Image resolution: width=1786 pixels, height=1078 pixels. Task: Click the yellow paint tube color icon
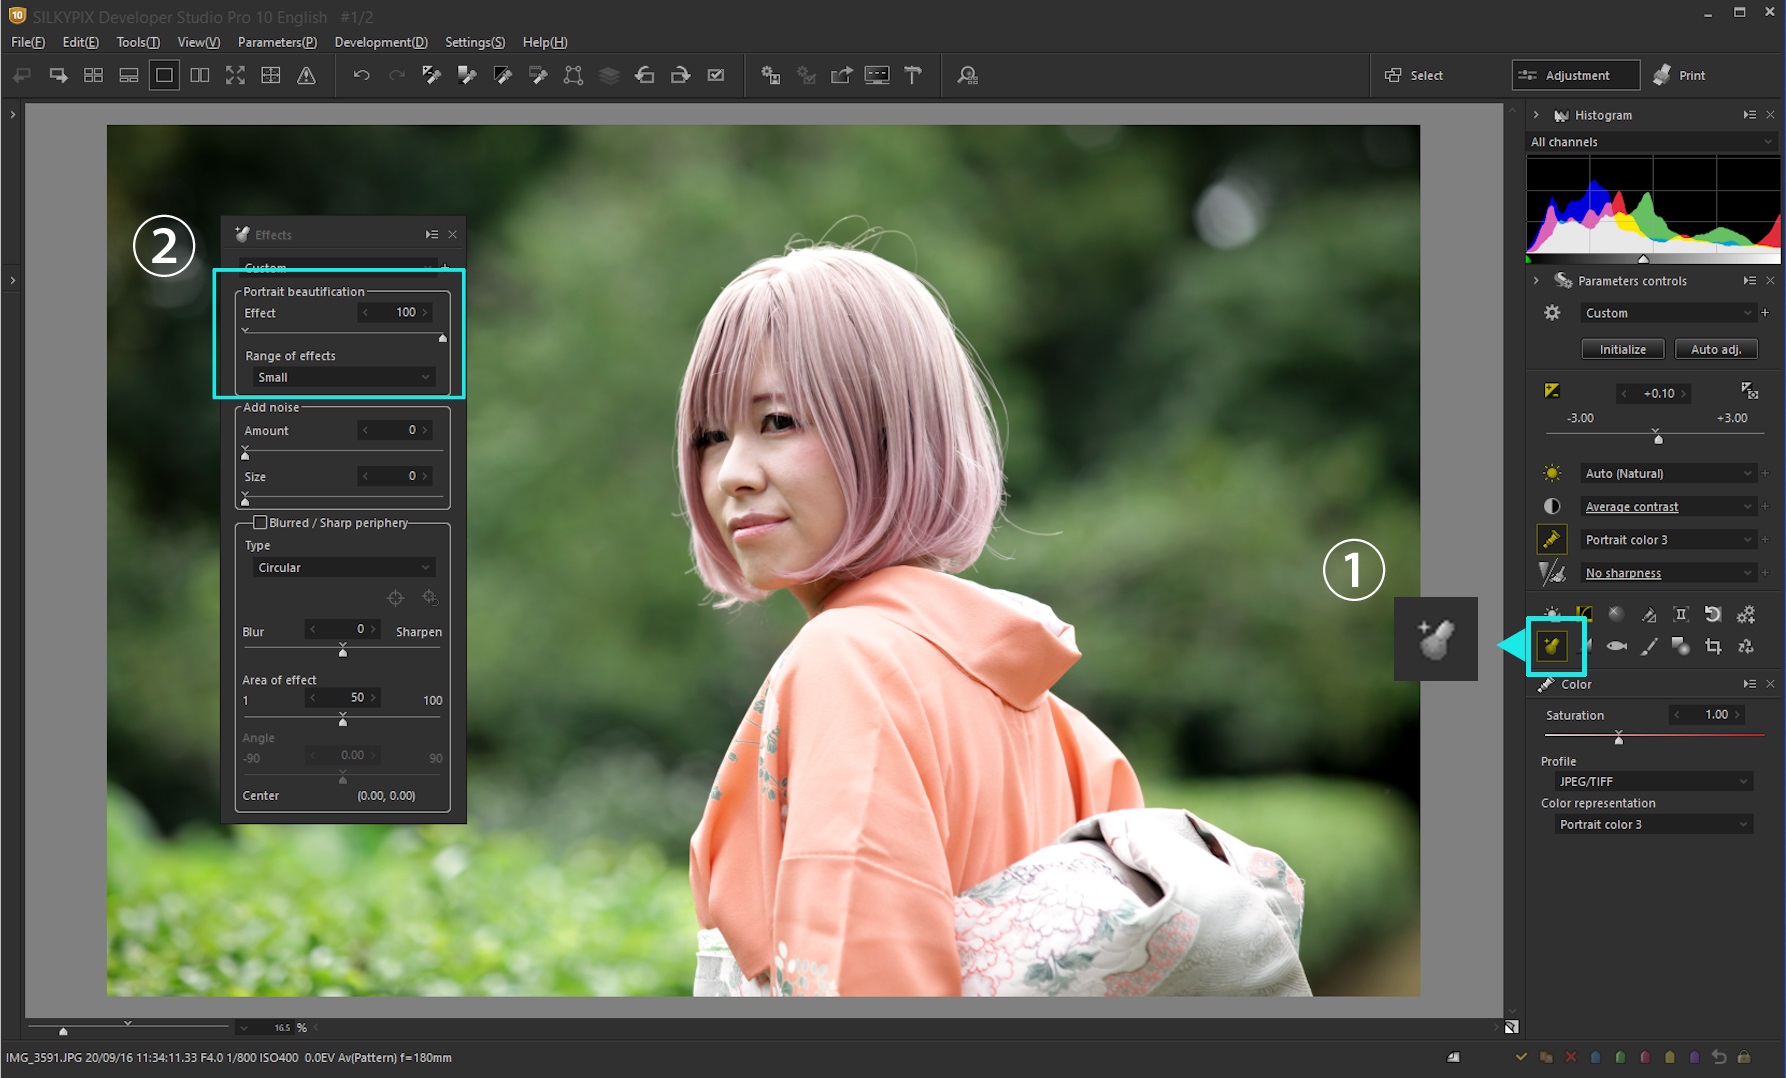click(1552, 540)
